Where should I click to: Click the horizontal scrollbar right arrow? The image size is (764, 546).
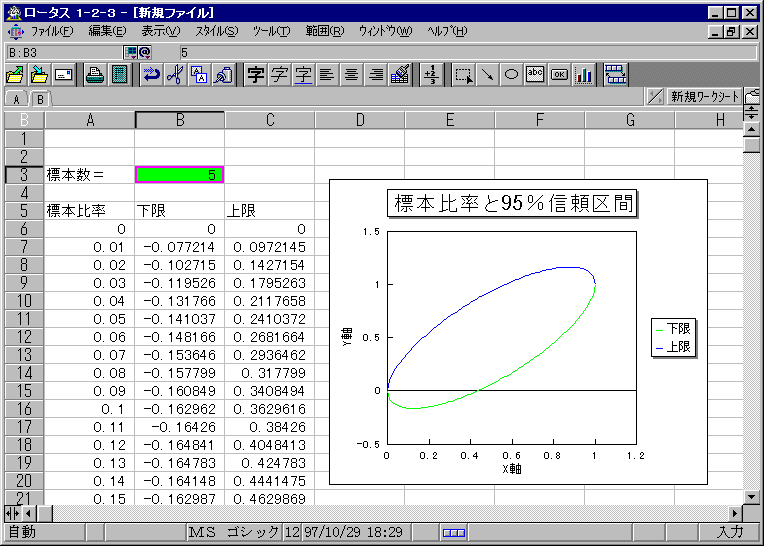pos(735,513)
